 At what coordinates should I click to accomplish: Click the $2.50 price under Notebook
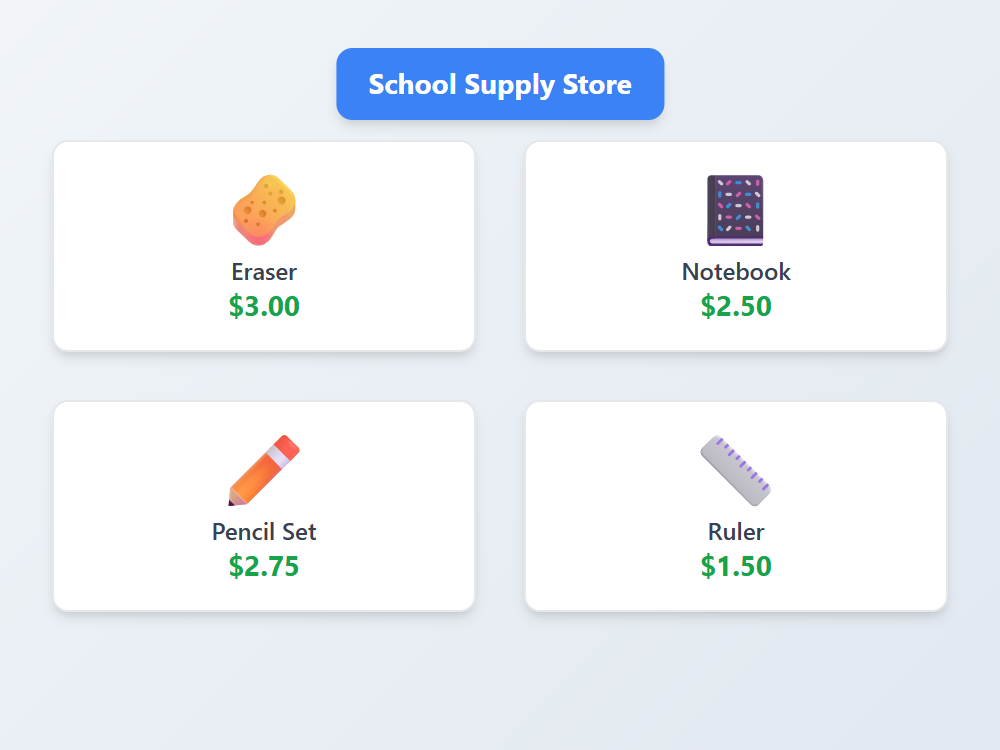click(x=736, y=306)
